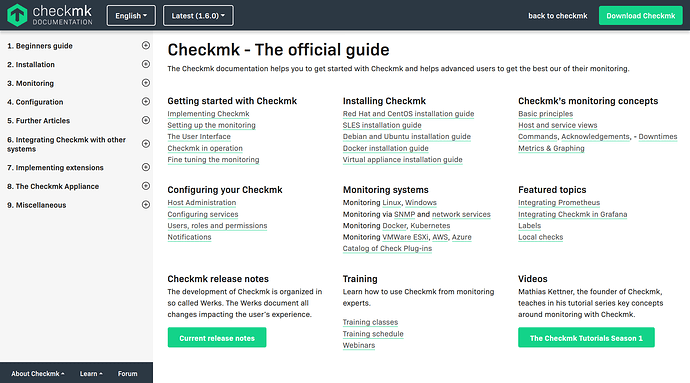Open the About Checkmk footer menu
This screenshot has width=690, height=383.
click(37, 374)
